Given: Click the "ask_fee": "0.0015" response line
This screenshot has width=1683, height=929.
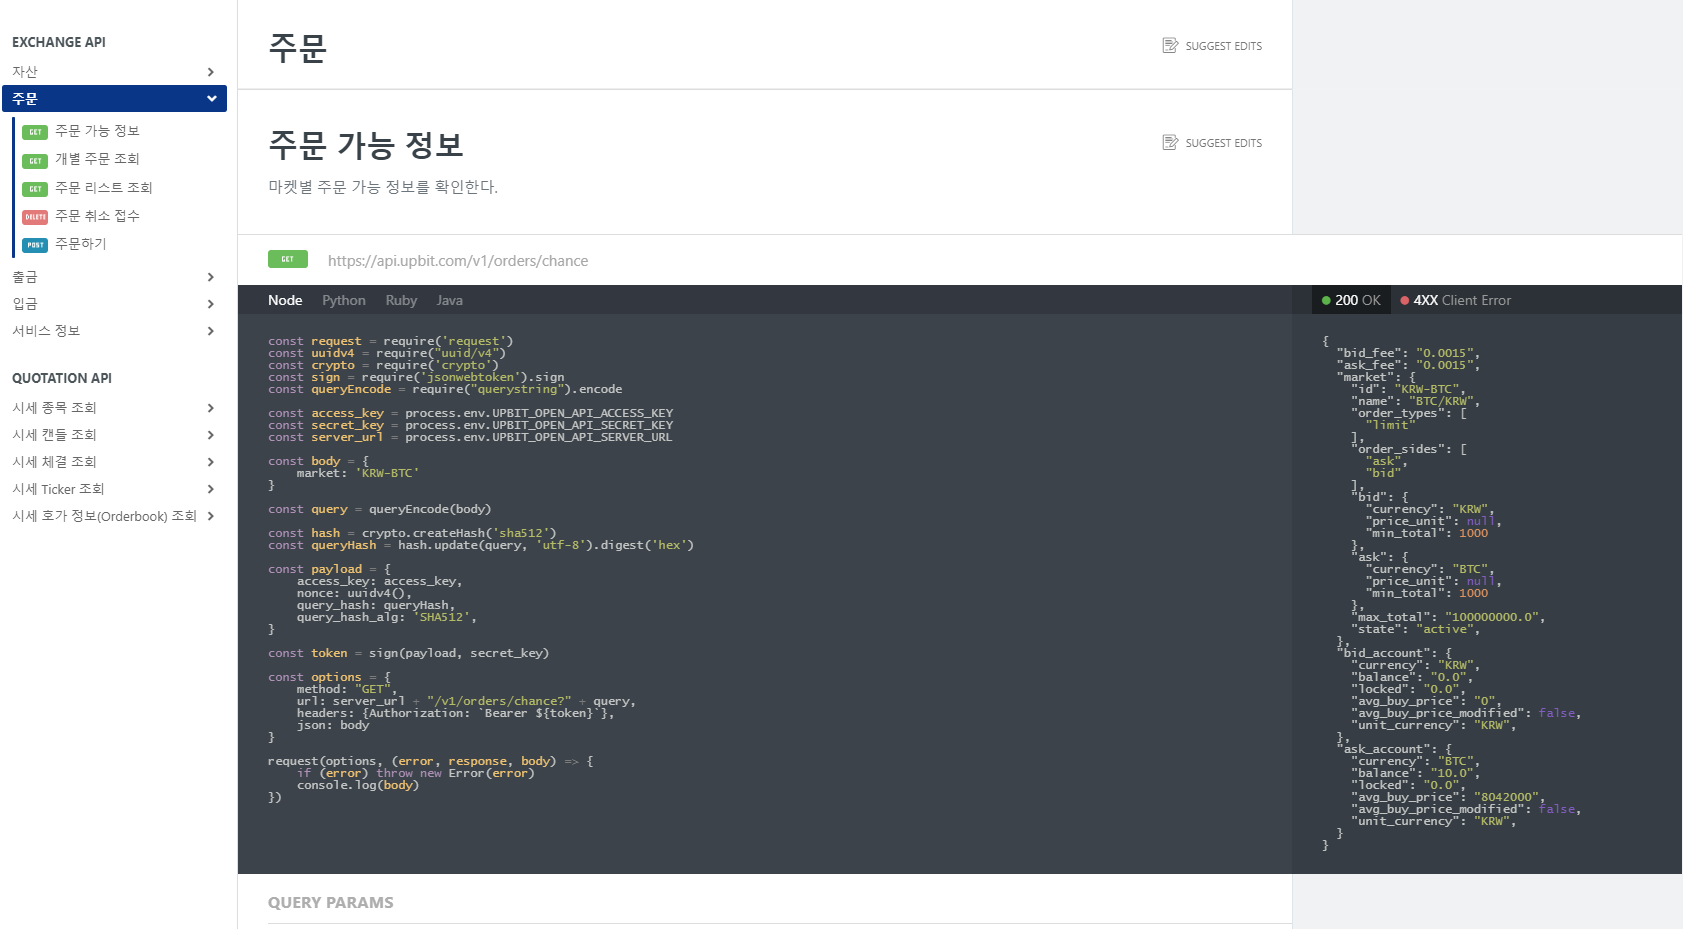Looking at the screenshot, I should click(x=1408, y=365).
